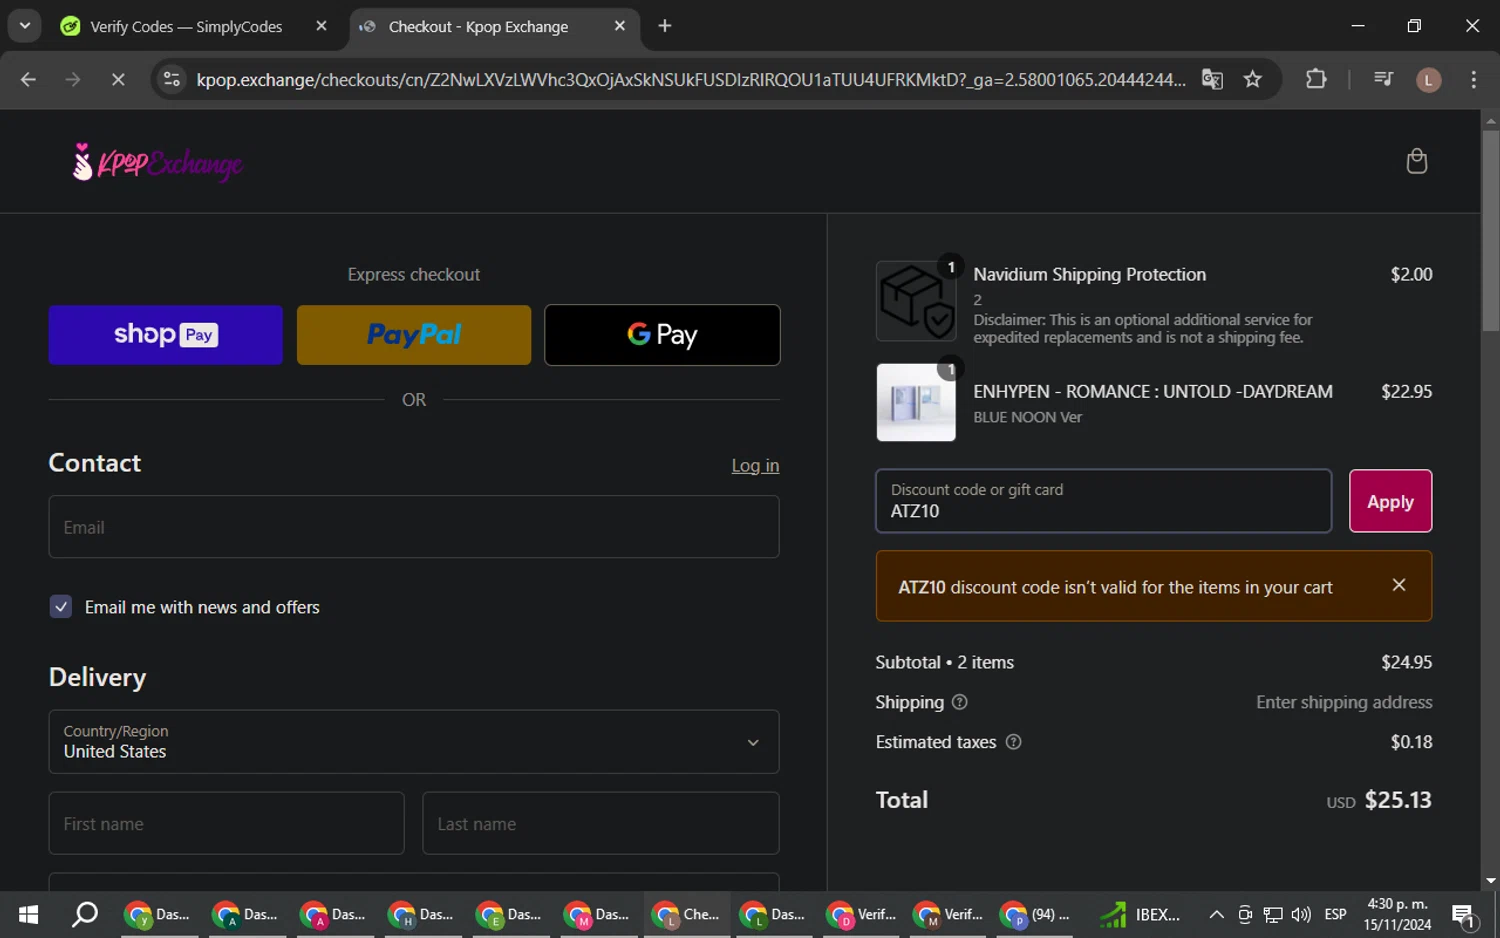Viewport: 1500px width, 938px height.
Task: Open the taskbar clock showing 4:30 p. m.
Action: [x=1397, y=914]
